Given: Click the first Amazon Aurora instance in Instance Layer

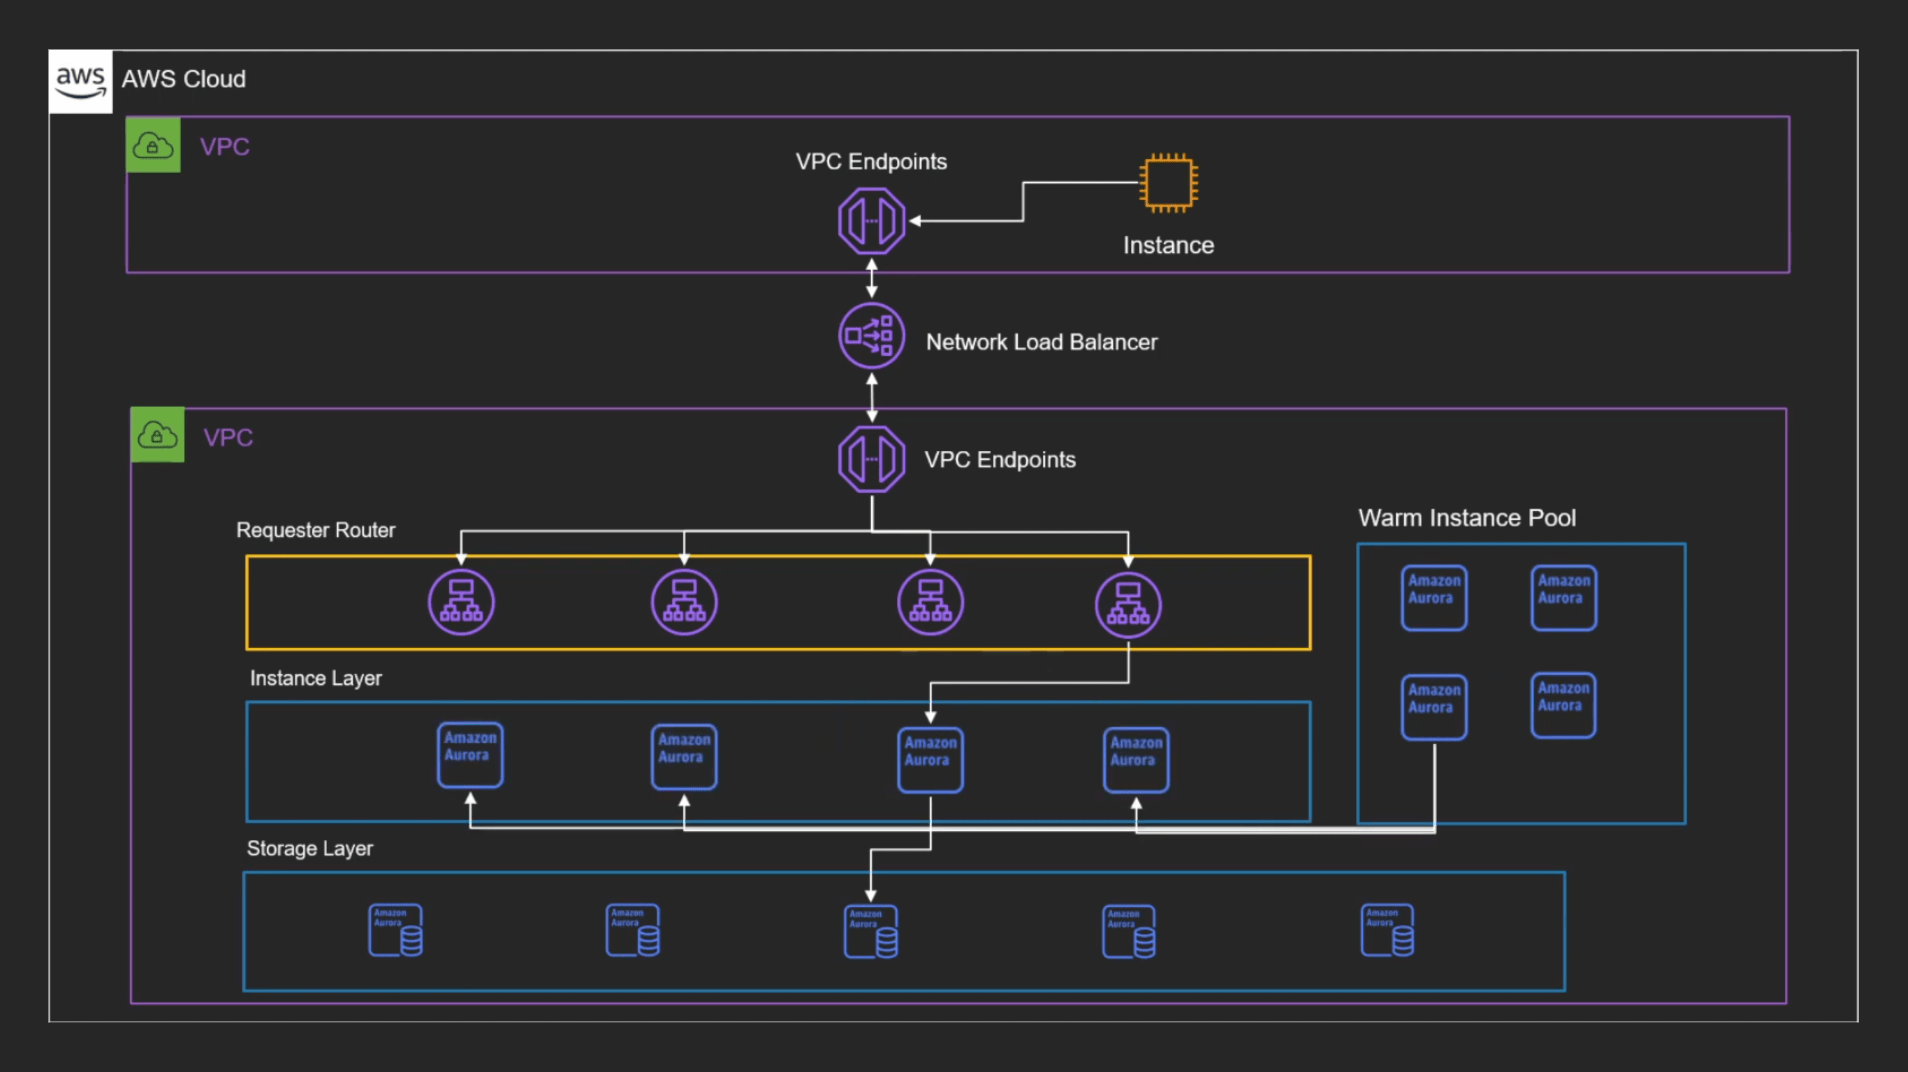Looking at the screenshot, I should tap(469, 755).
